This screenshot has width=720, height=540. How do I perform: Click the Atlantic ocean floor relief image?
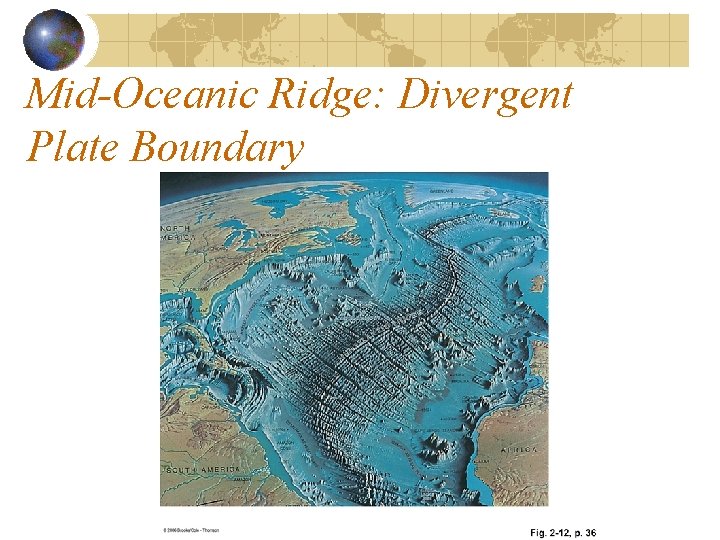[354, 339]
